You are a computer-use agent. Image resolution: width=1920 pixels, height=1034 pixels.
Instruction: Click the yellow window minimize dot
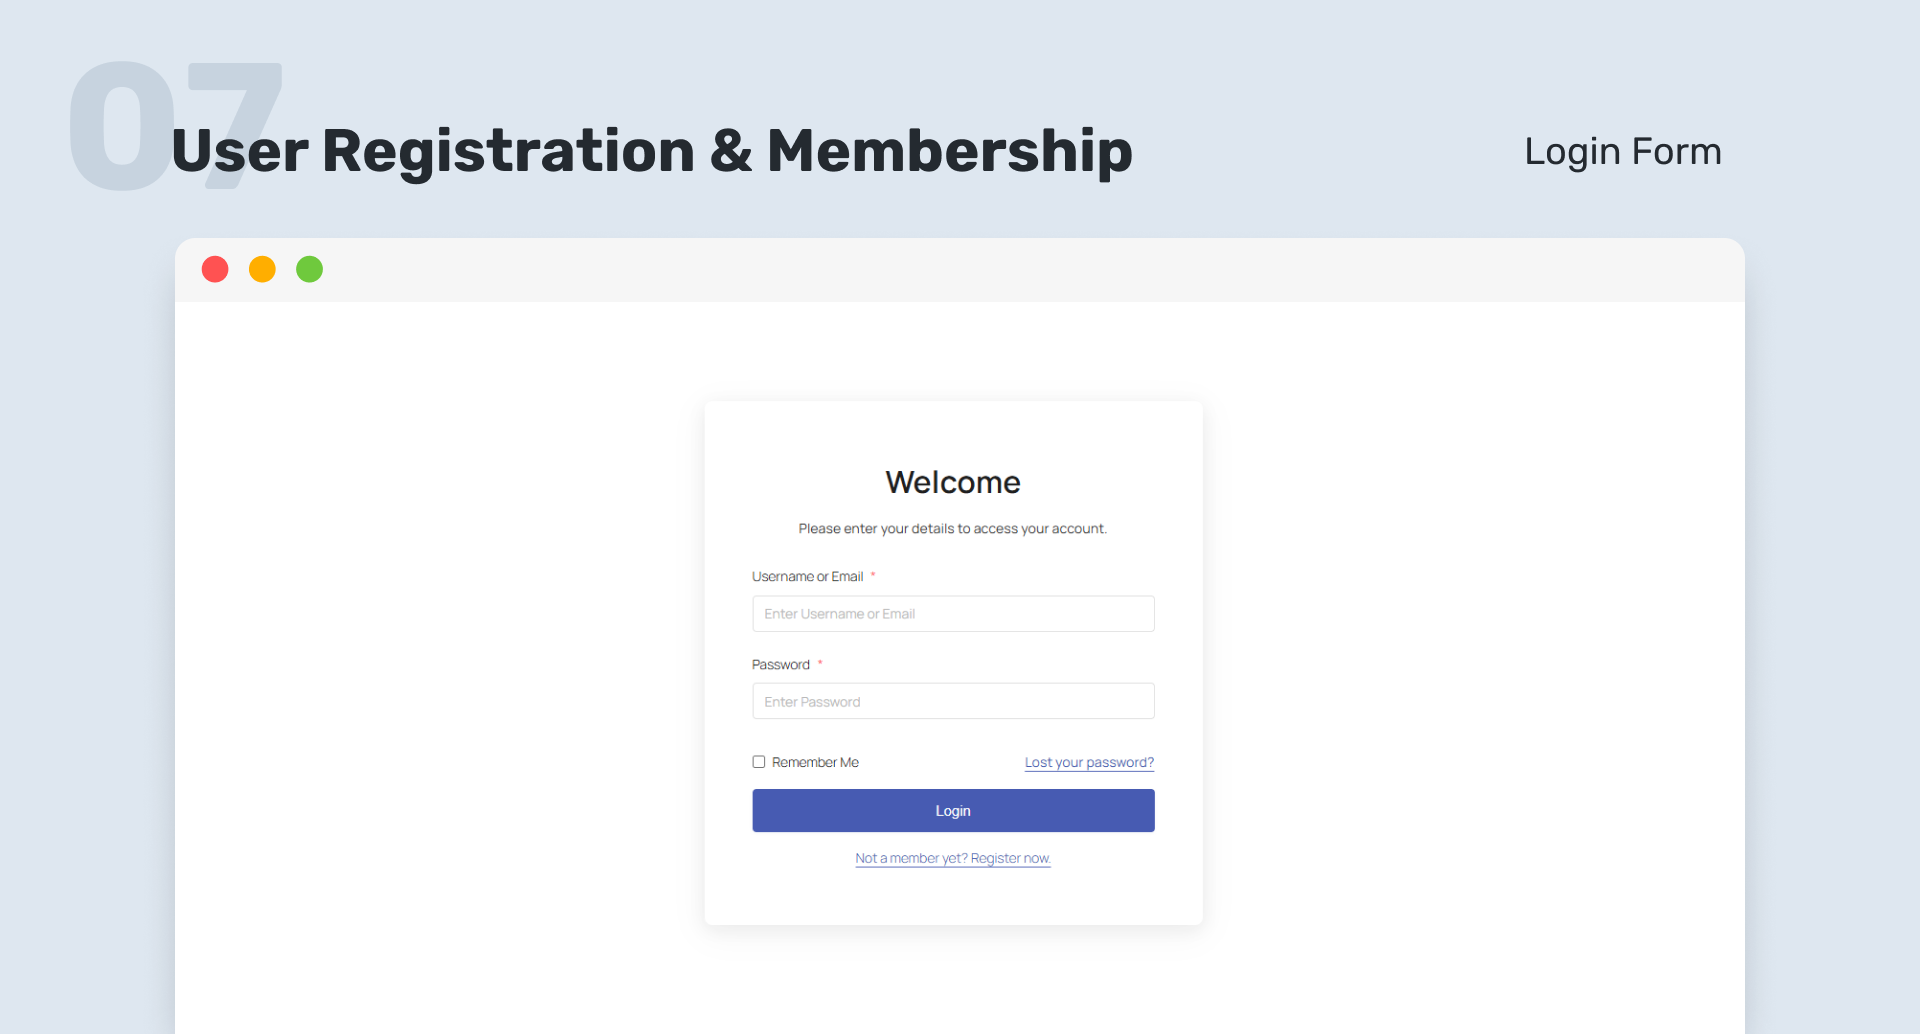pyautogui.click(x=262, y=269)
